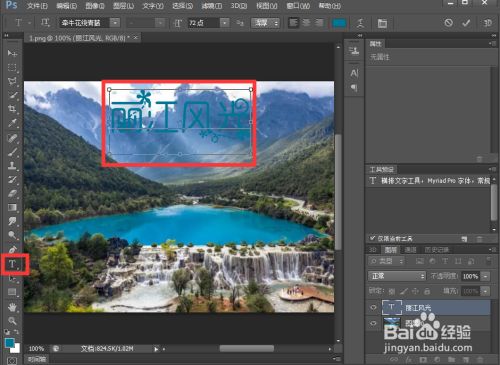This screenshot has height=365, width=500.
Task: Select the History Brush tool
Action: pyautogui.click(x=12, y=180)
